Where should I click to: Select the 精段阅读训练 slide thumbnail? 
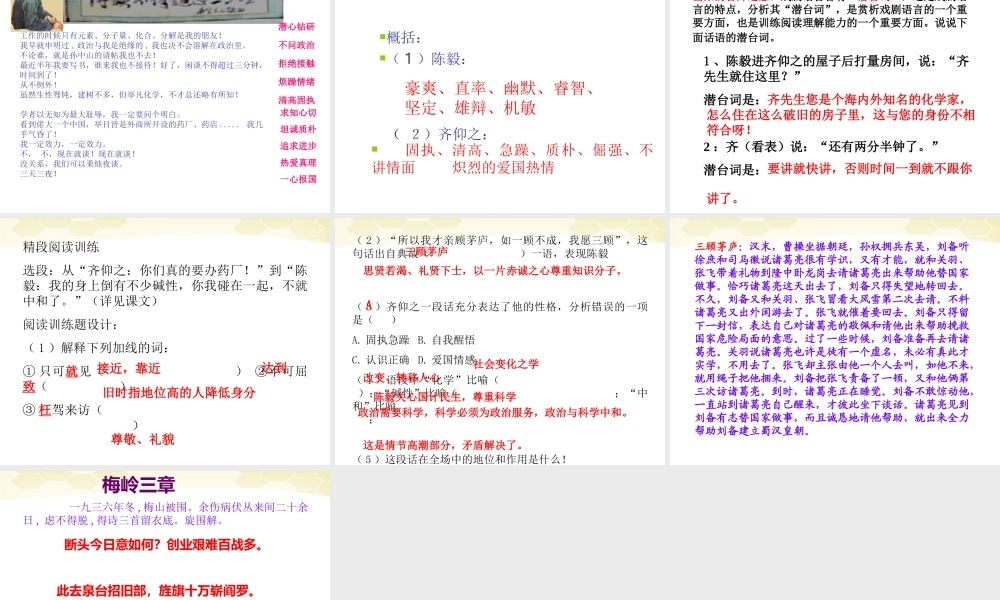pyautogui.click(x=165, y=341)
